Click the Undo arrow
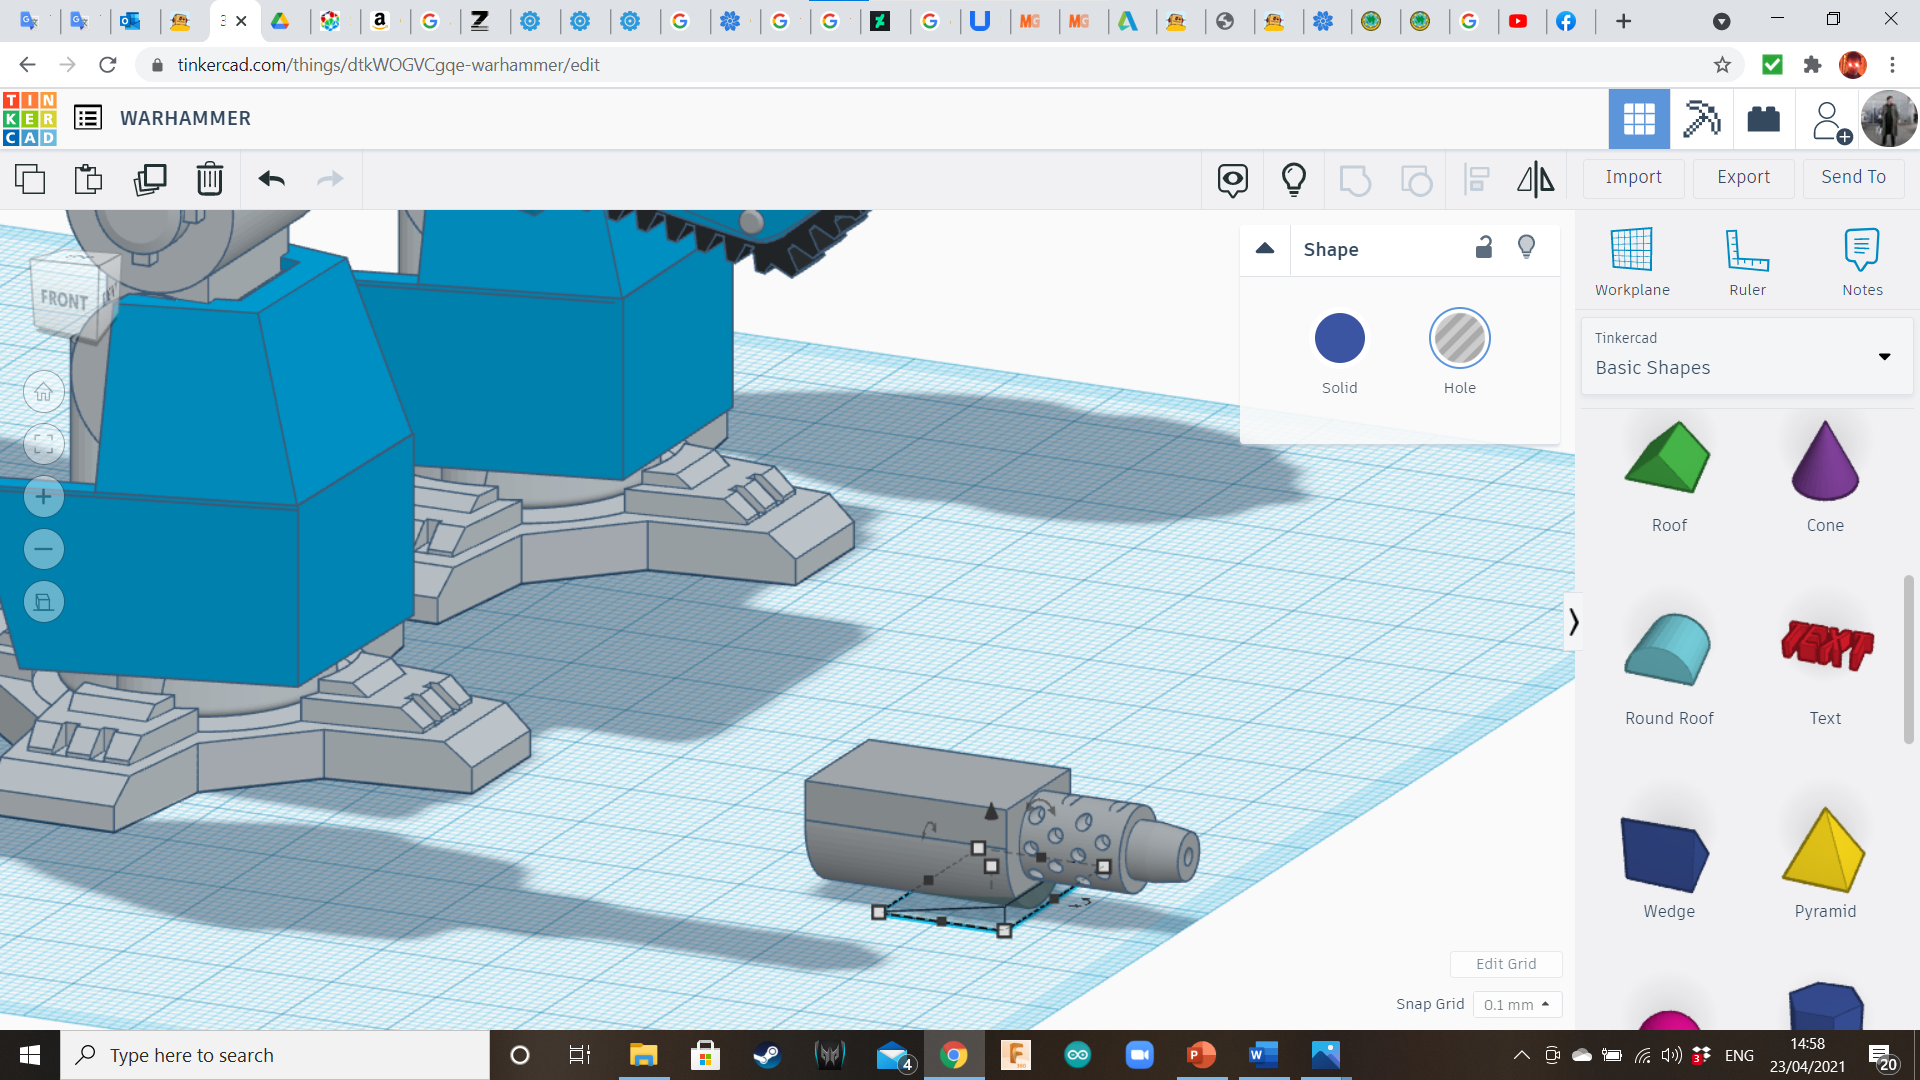 click(271, 179)
